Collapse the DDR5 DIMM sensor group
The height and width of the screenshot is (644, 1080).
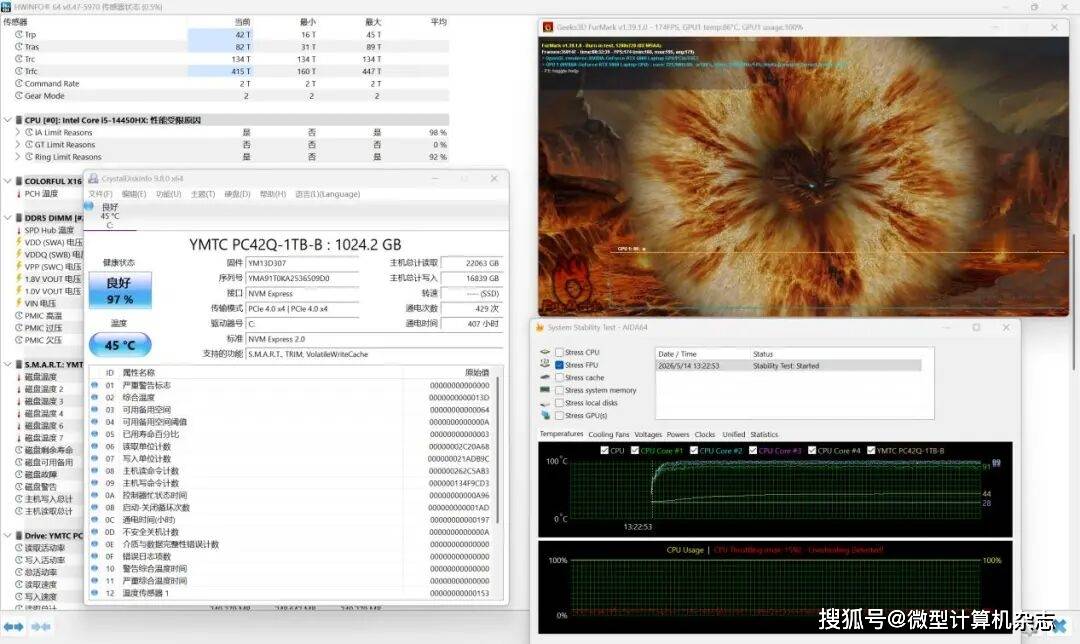click(x=8, y=218)
